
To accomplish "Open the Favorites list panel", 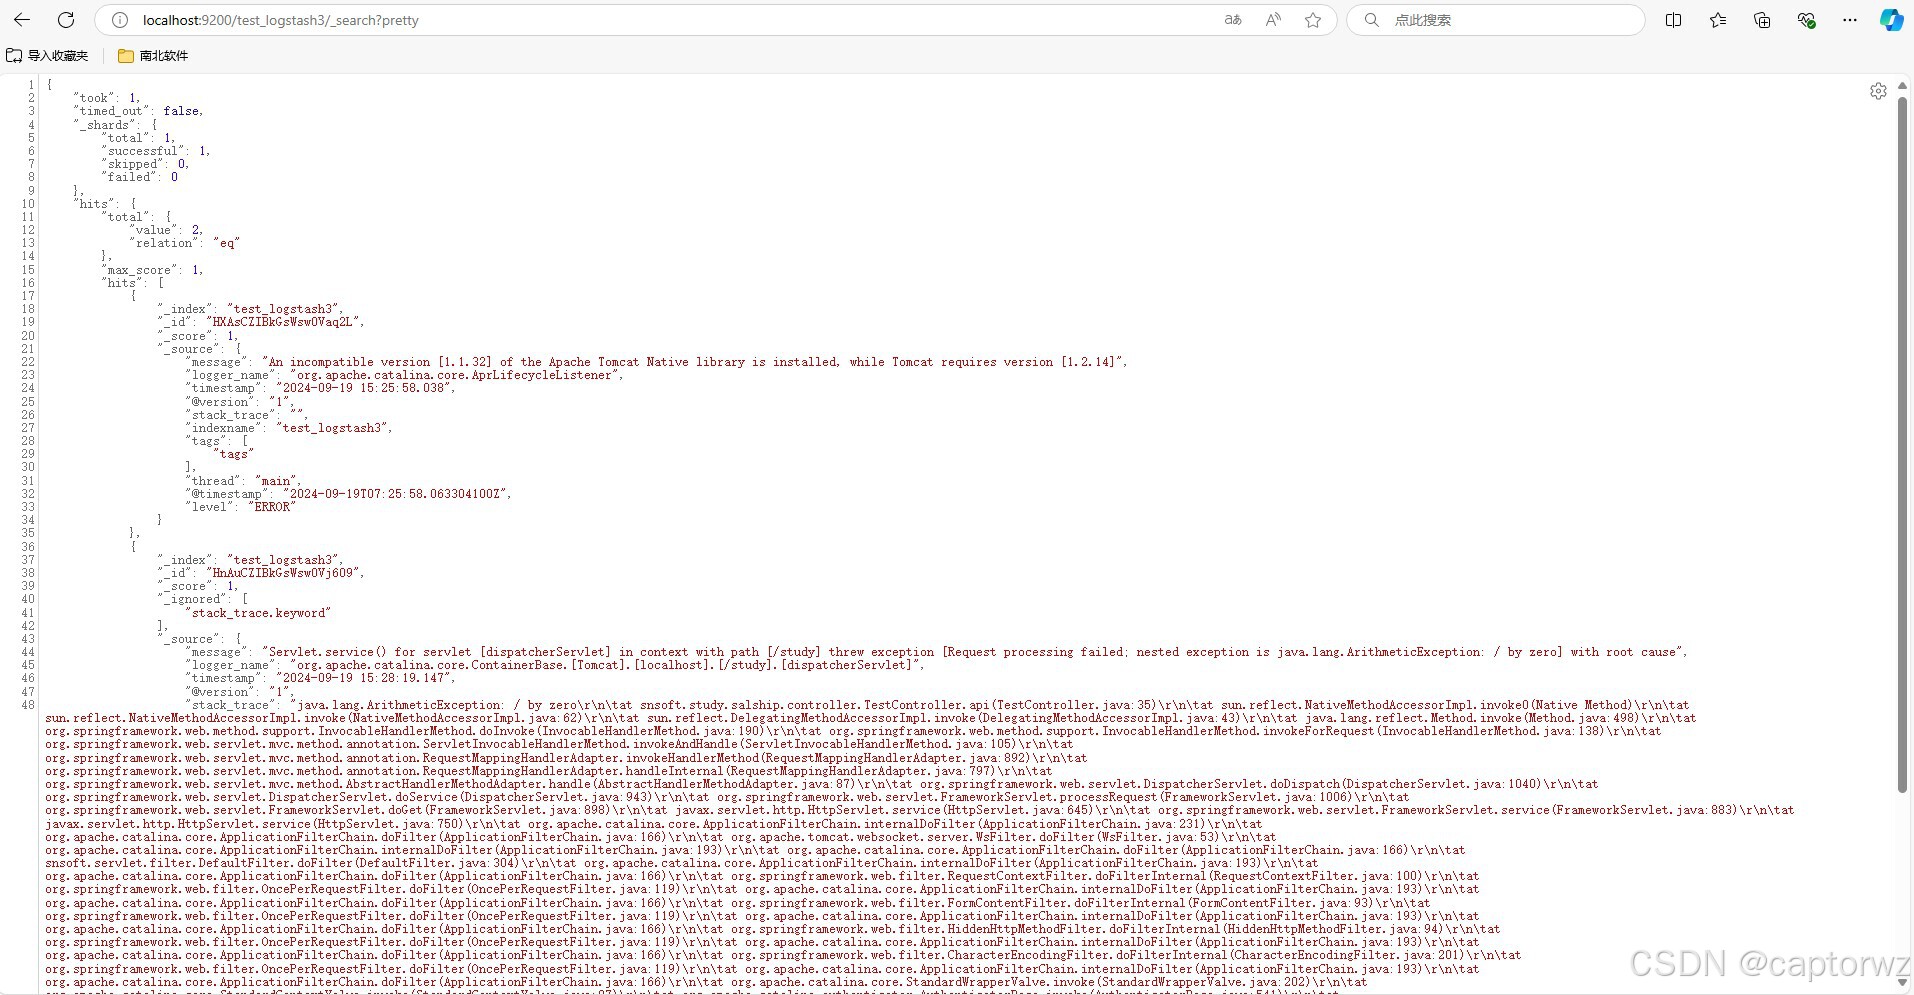I will tap(1718, 20).
